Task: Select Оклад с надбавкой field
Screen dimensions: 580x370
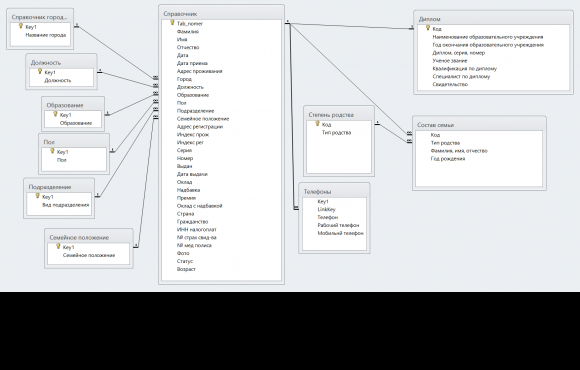Action: click(x=199, y=206)
